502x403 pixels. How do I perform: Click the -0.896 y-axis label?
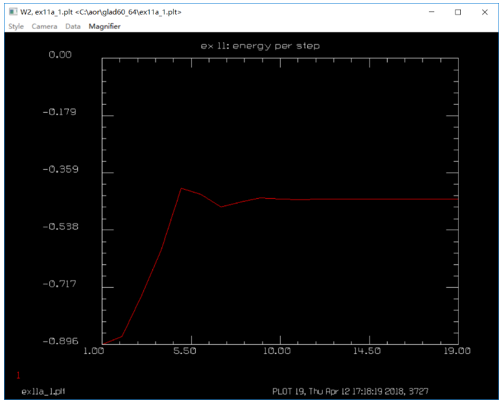tap(60, 341)
